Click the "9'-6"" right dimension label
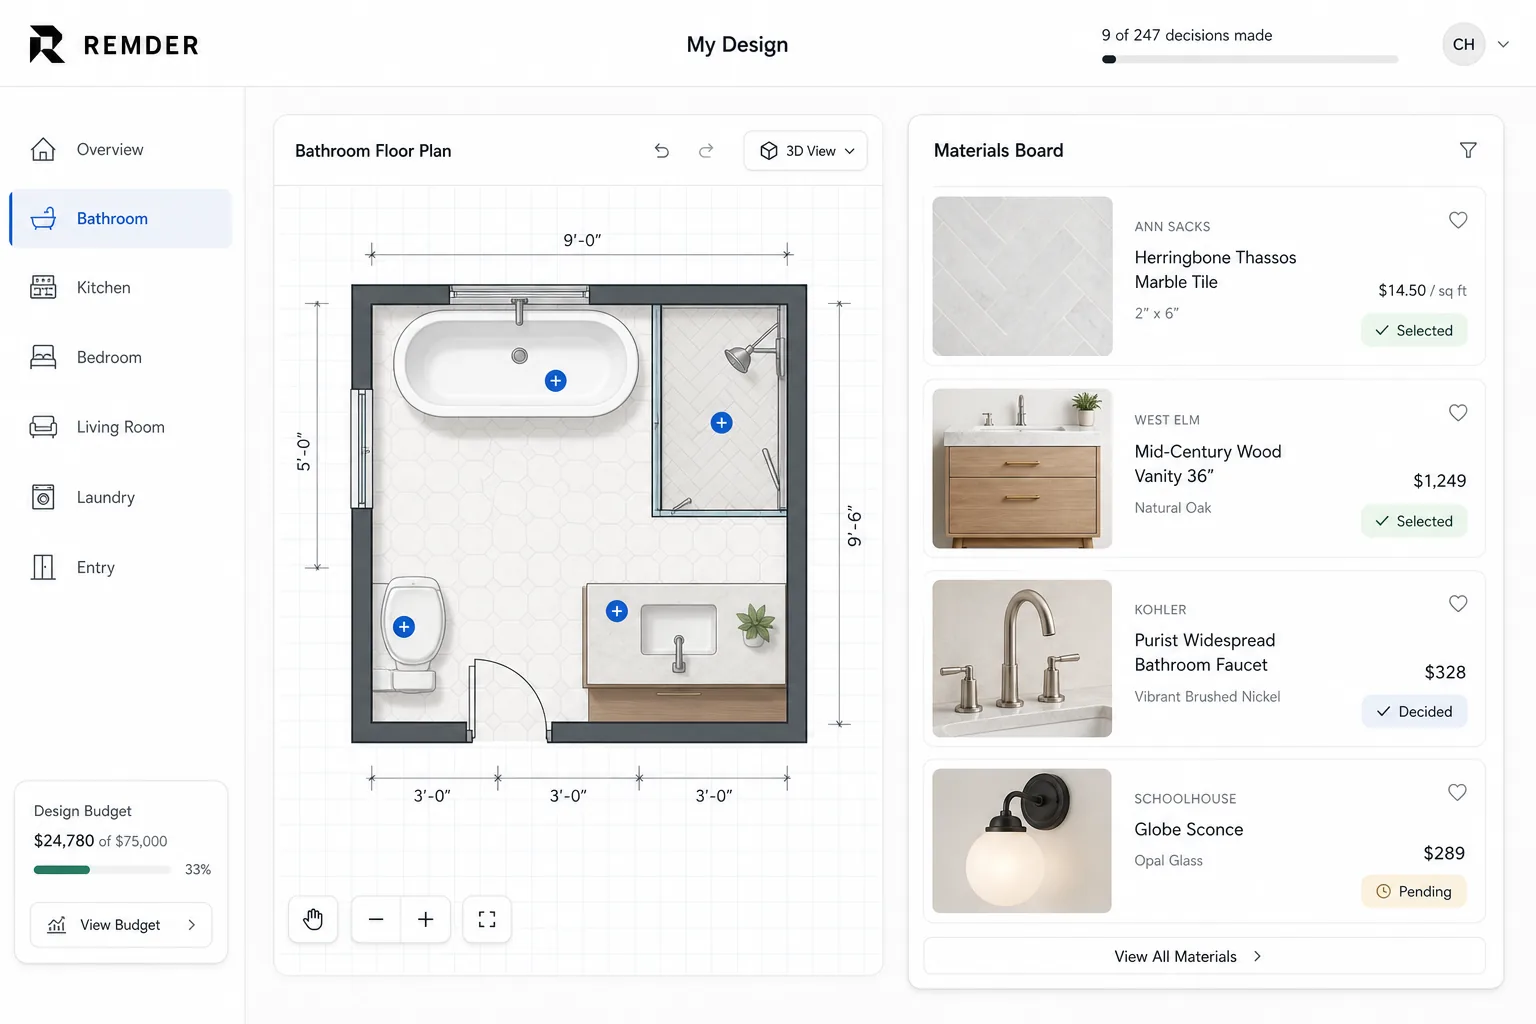This screenshot has height=1024, width=1536. pos(853,526)
